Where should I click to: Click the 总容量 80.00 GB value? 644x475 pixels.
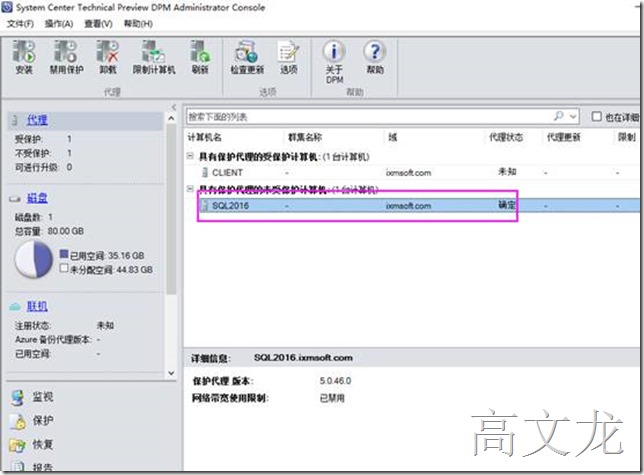66,231
